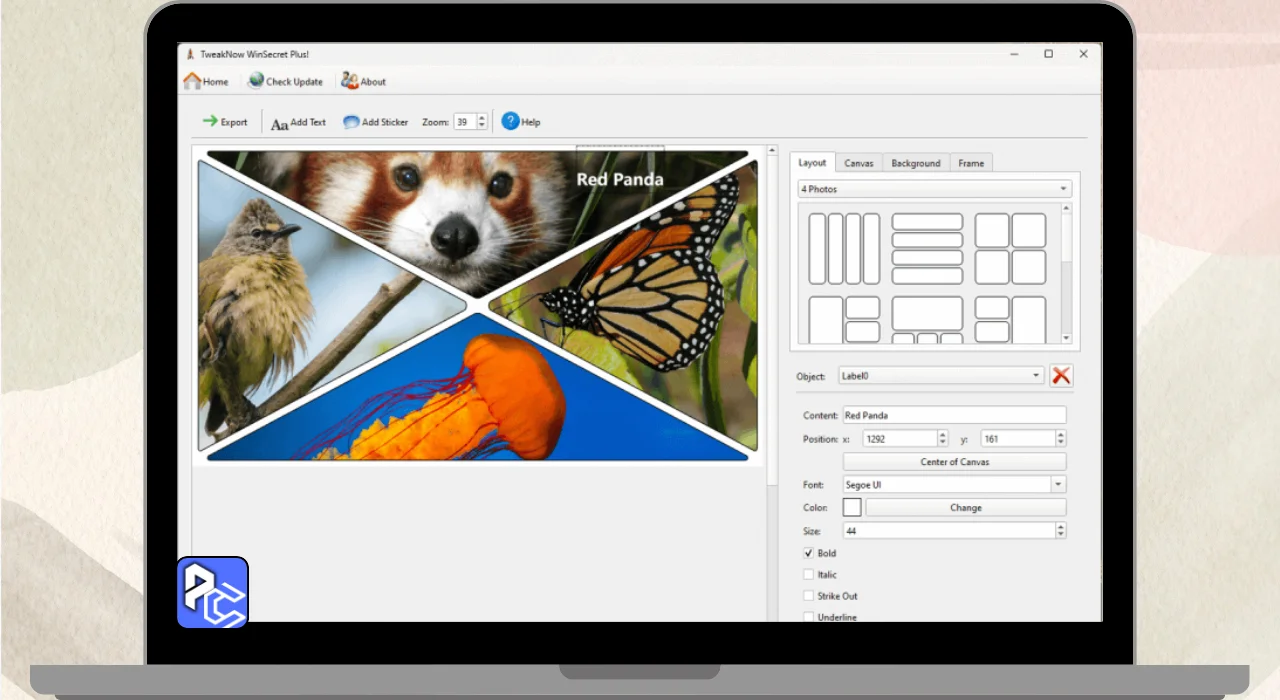Choose layout with tall left photo and stacked right photos
This screenshot has height=700, width=1280.
[x=844, y=320]
